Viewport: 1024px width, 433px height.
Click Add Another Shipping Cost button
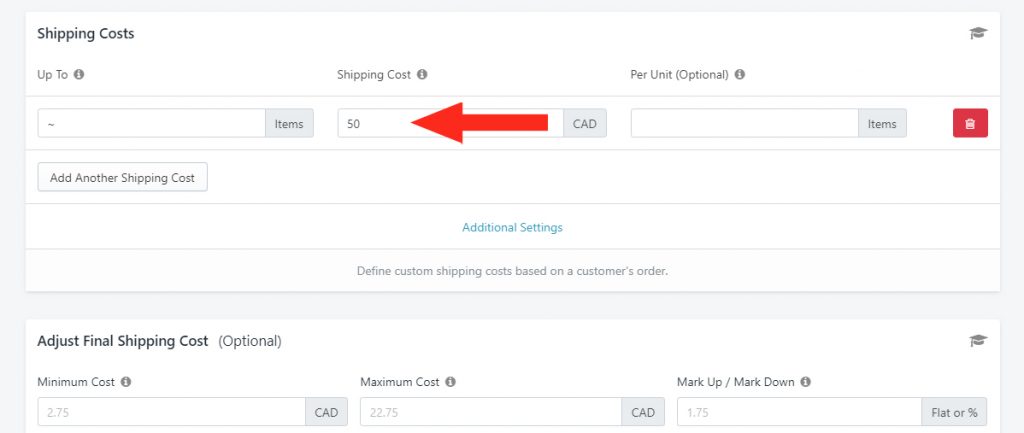pyautogui.click(x=122, y=177)
